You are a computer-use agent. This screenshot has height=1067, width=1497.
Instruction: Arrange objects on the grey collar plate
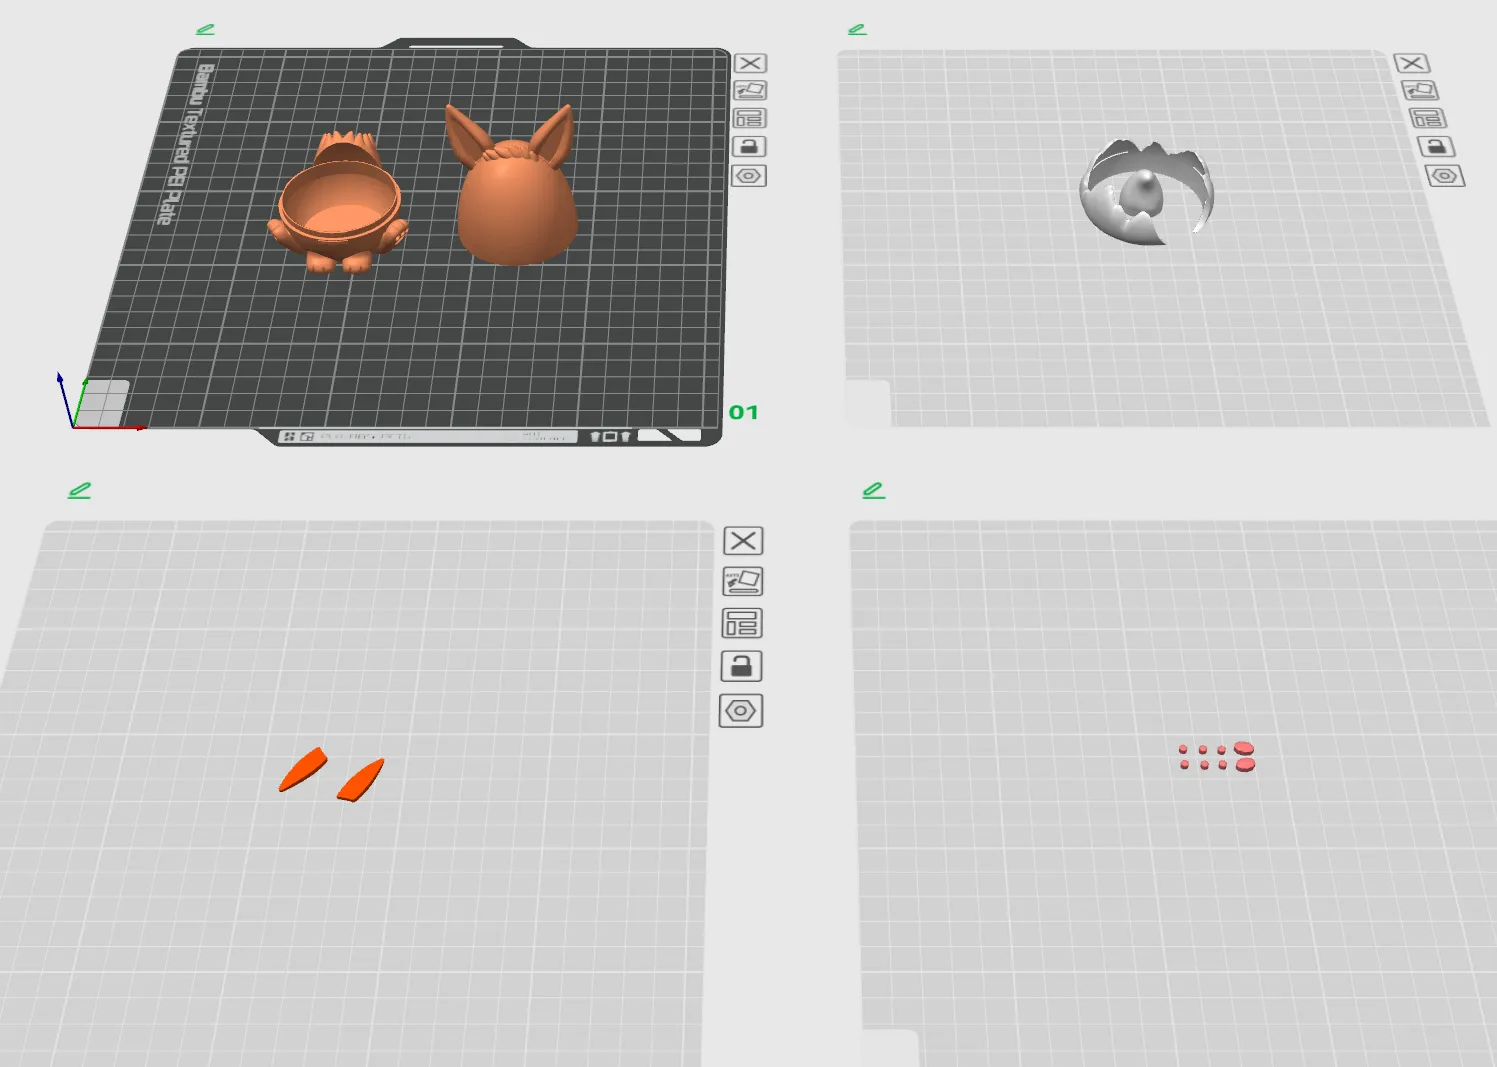click(1427, 118)
